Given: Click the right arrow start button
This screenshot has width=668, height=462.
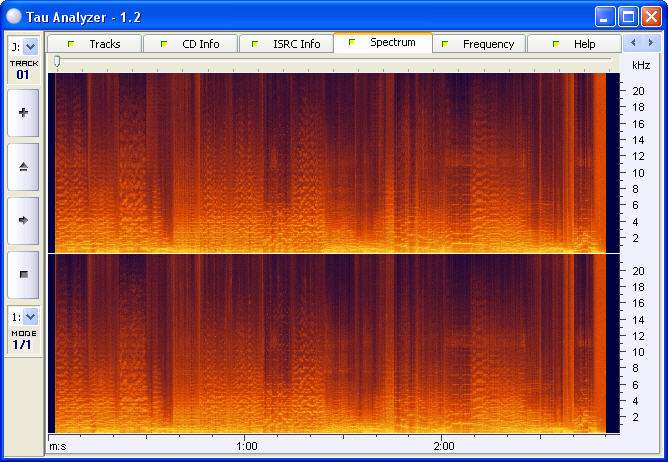Looking at the screenshot, I should click(23, 220).
